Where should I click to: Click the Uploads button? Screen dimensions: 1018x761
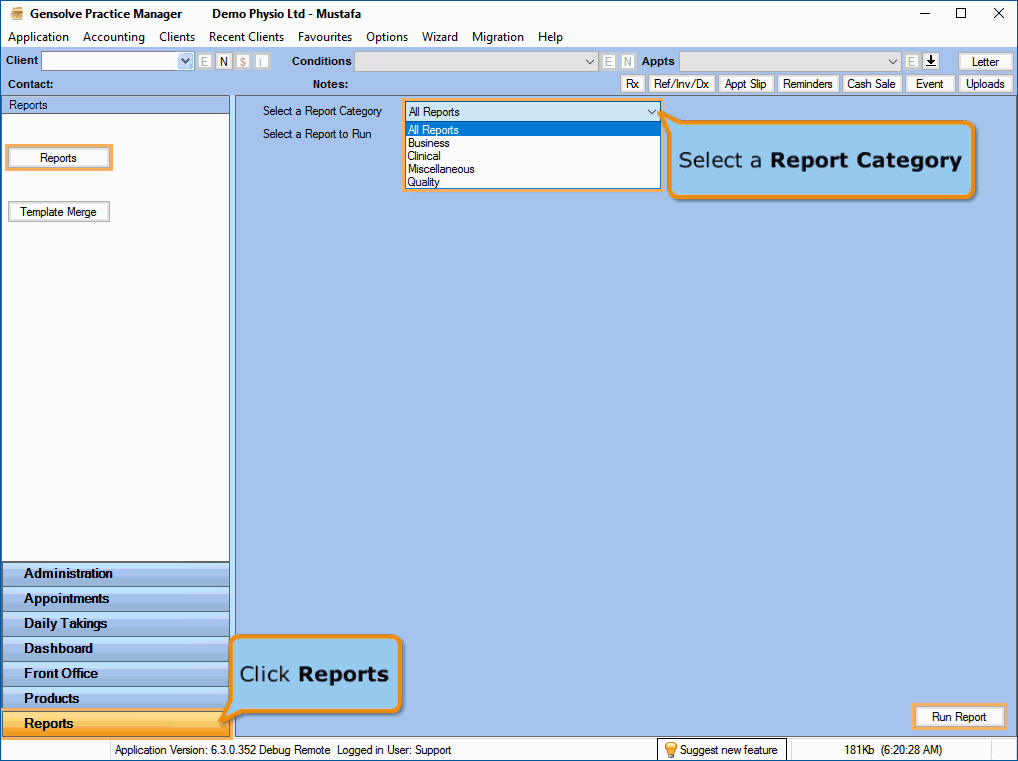[x=985, y=84]
